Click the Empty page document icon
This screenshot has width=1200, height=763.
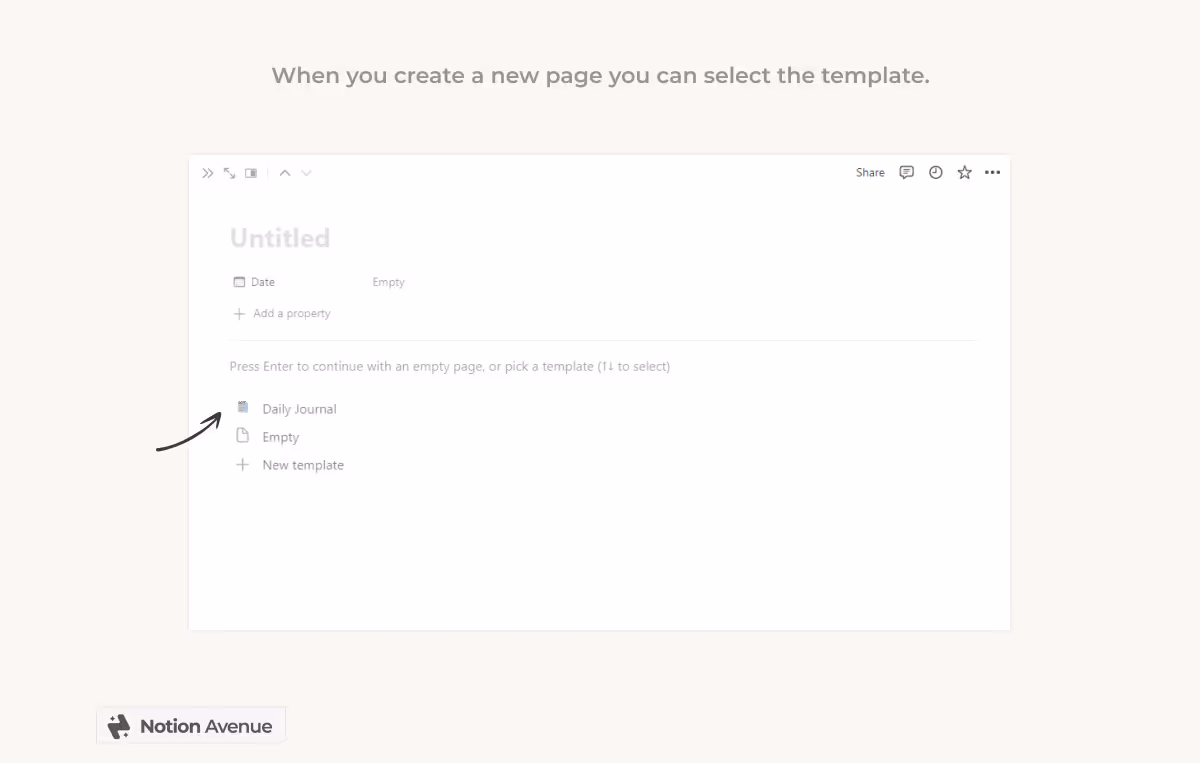pyautogui.click(x=242, y=436)
